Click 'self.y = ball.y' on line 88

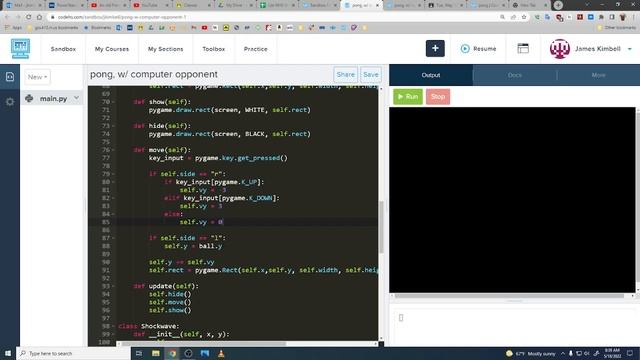pos(193,246)
